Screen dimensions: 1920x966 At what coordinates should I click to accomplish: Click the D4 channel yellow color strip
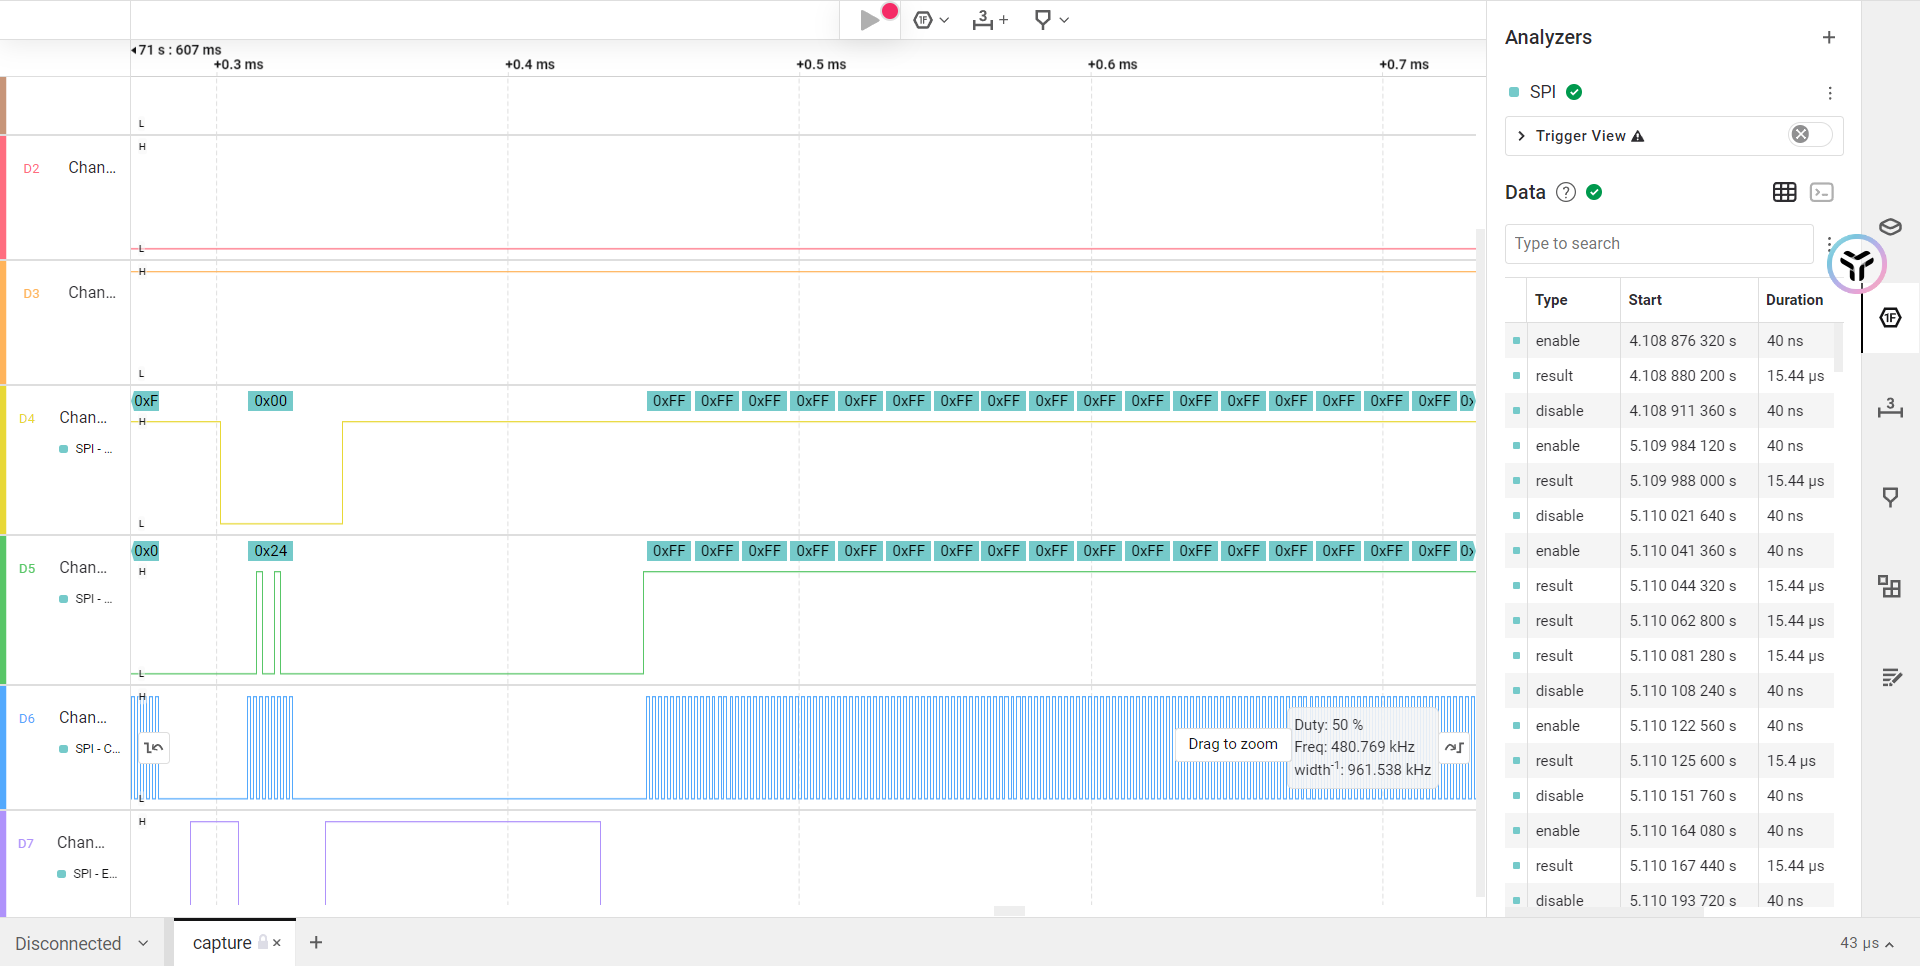[x=3, y=460]
